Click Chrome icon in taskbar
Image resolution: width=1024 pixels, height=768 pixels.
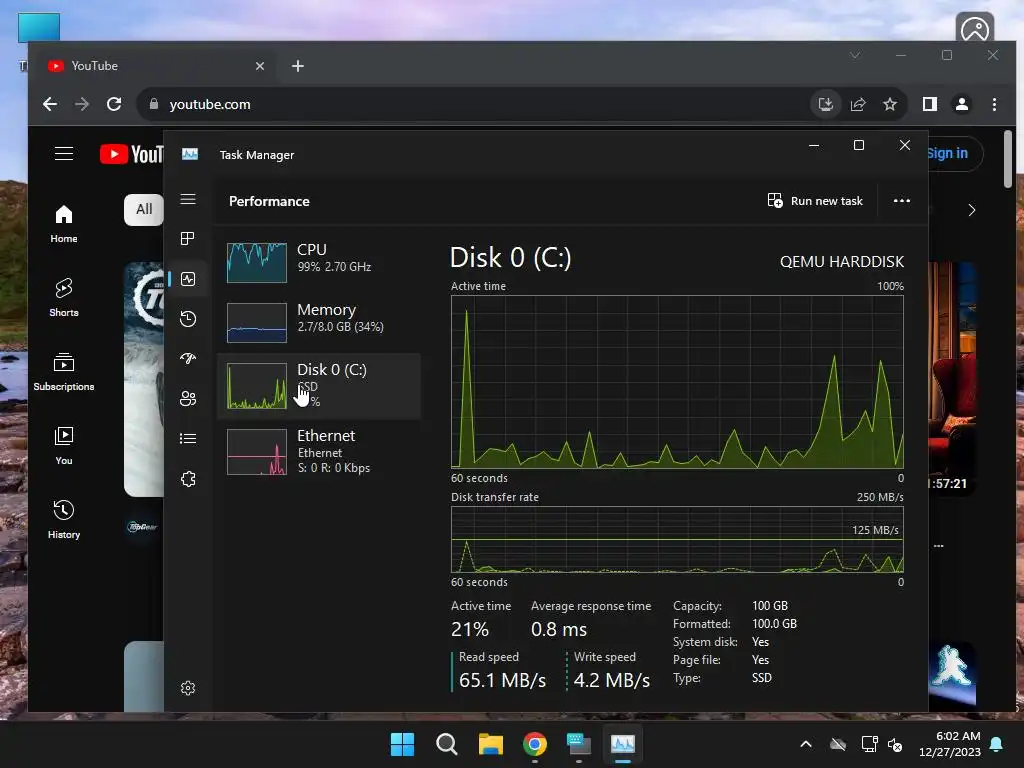coord(535,744)
